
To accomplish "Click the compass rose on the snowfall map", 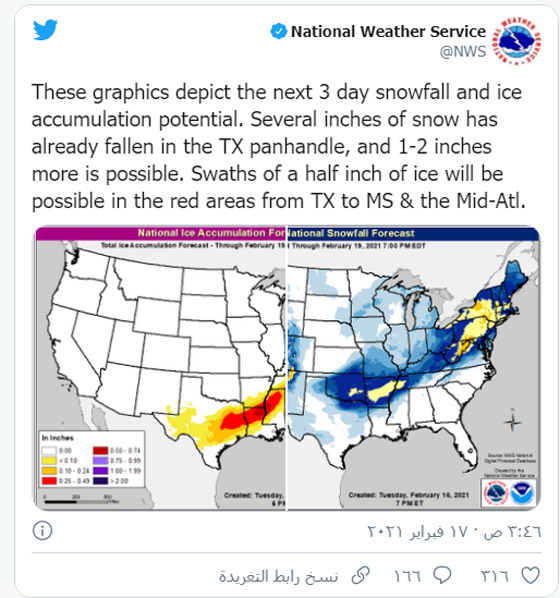I will click(x=513, y=421).
